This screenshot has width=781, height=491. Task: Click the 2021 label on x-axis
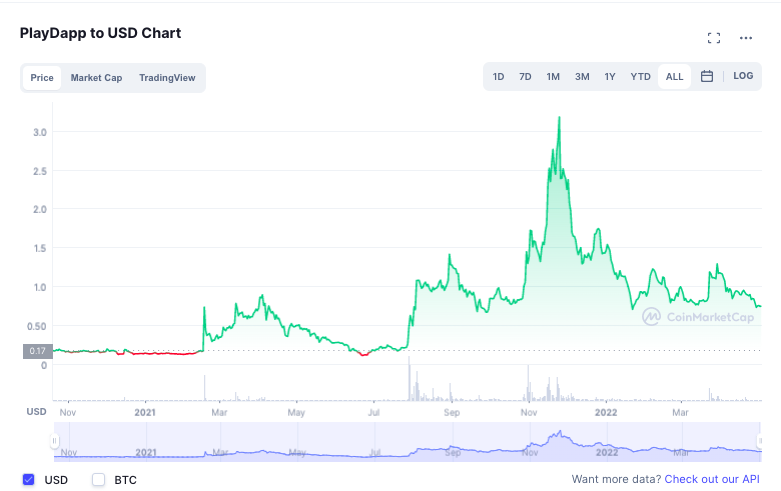(x=145, y=413)
